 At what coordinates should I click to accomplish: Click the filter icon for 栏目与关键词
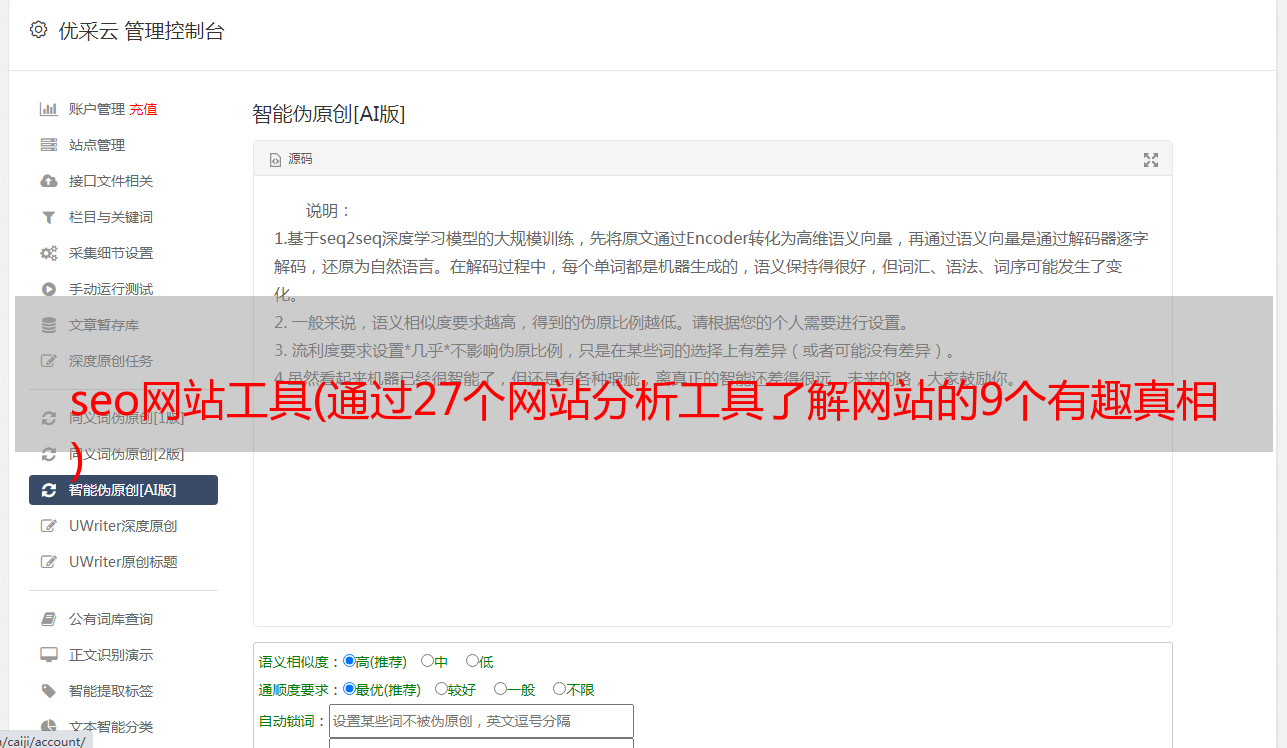coord(48,217)
